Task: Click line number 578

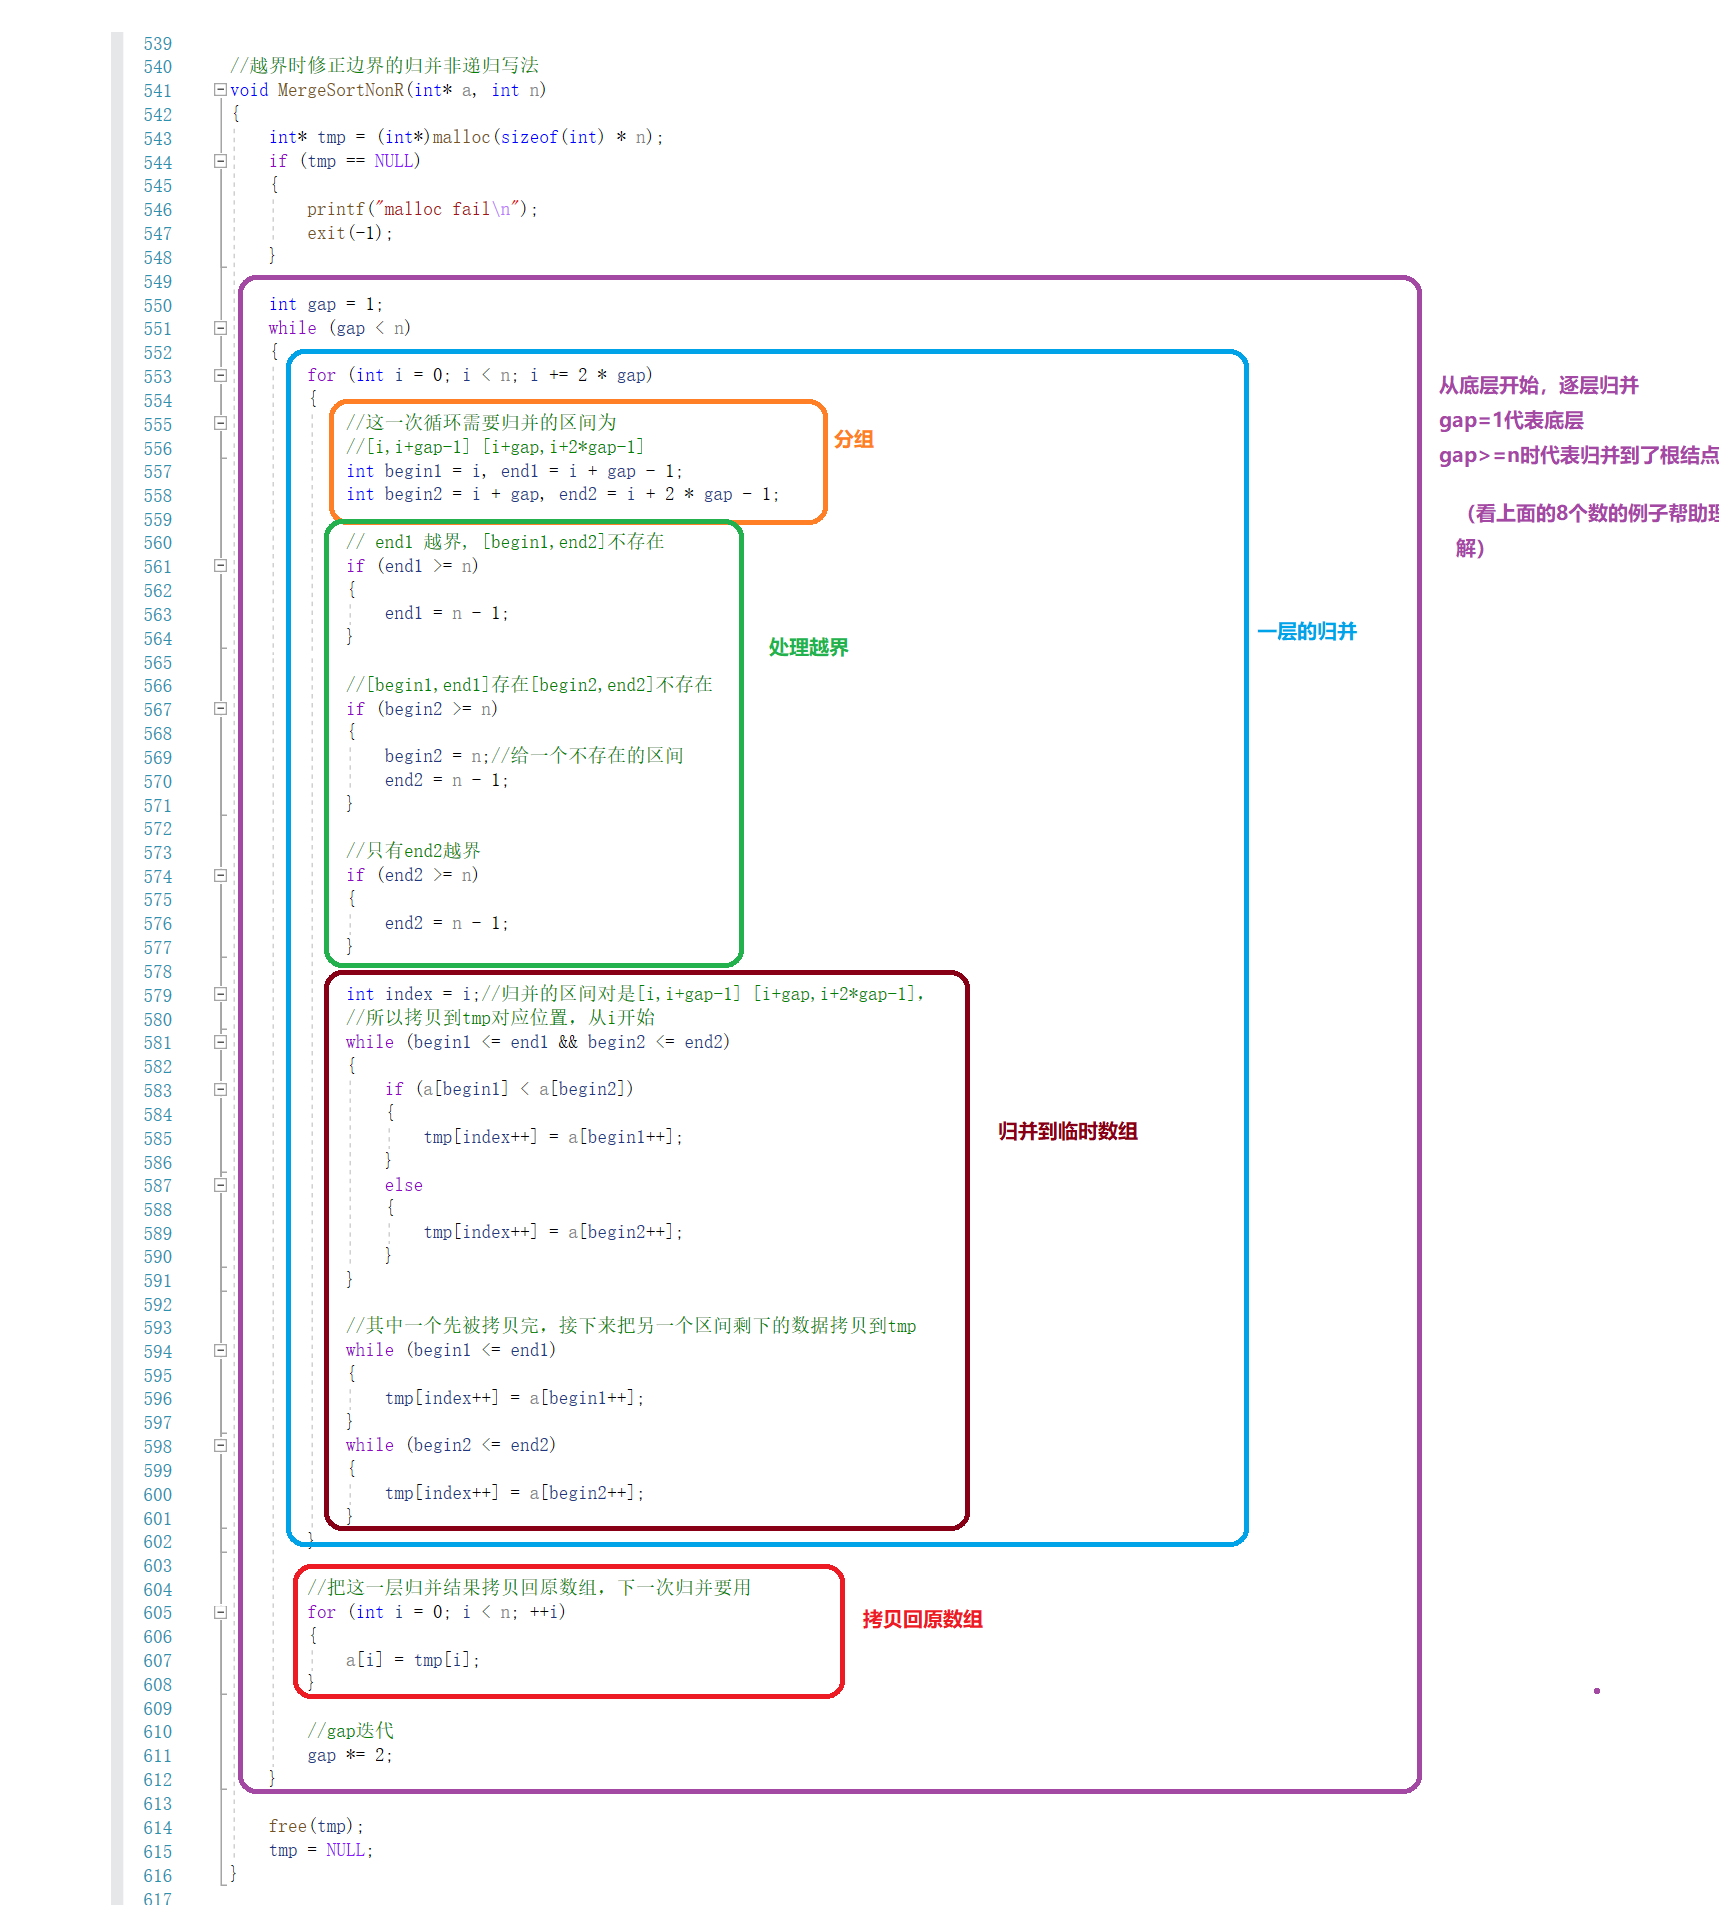Action: pyautogui.click(x=157, y=971)
